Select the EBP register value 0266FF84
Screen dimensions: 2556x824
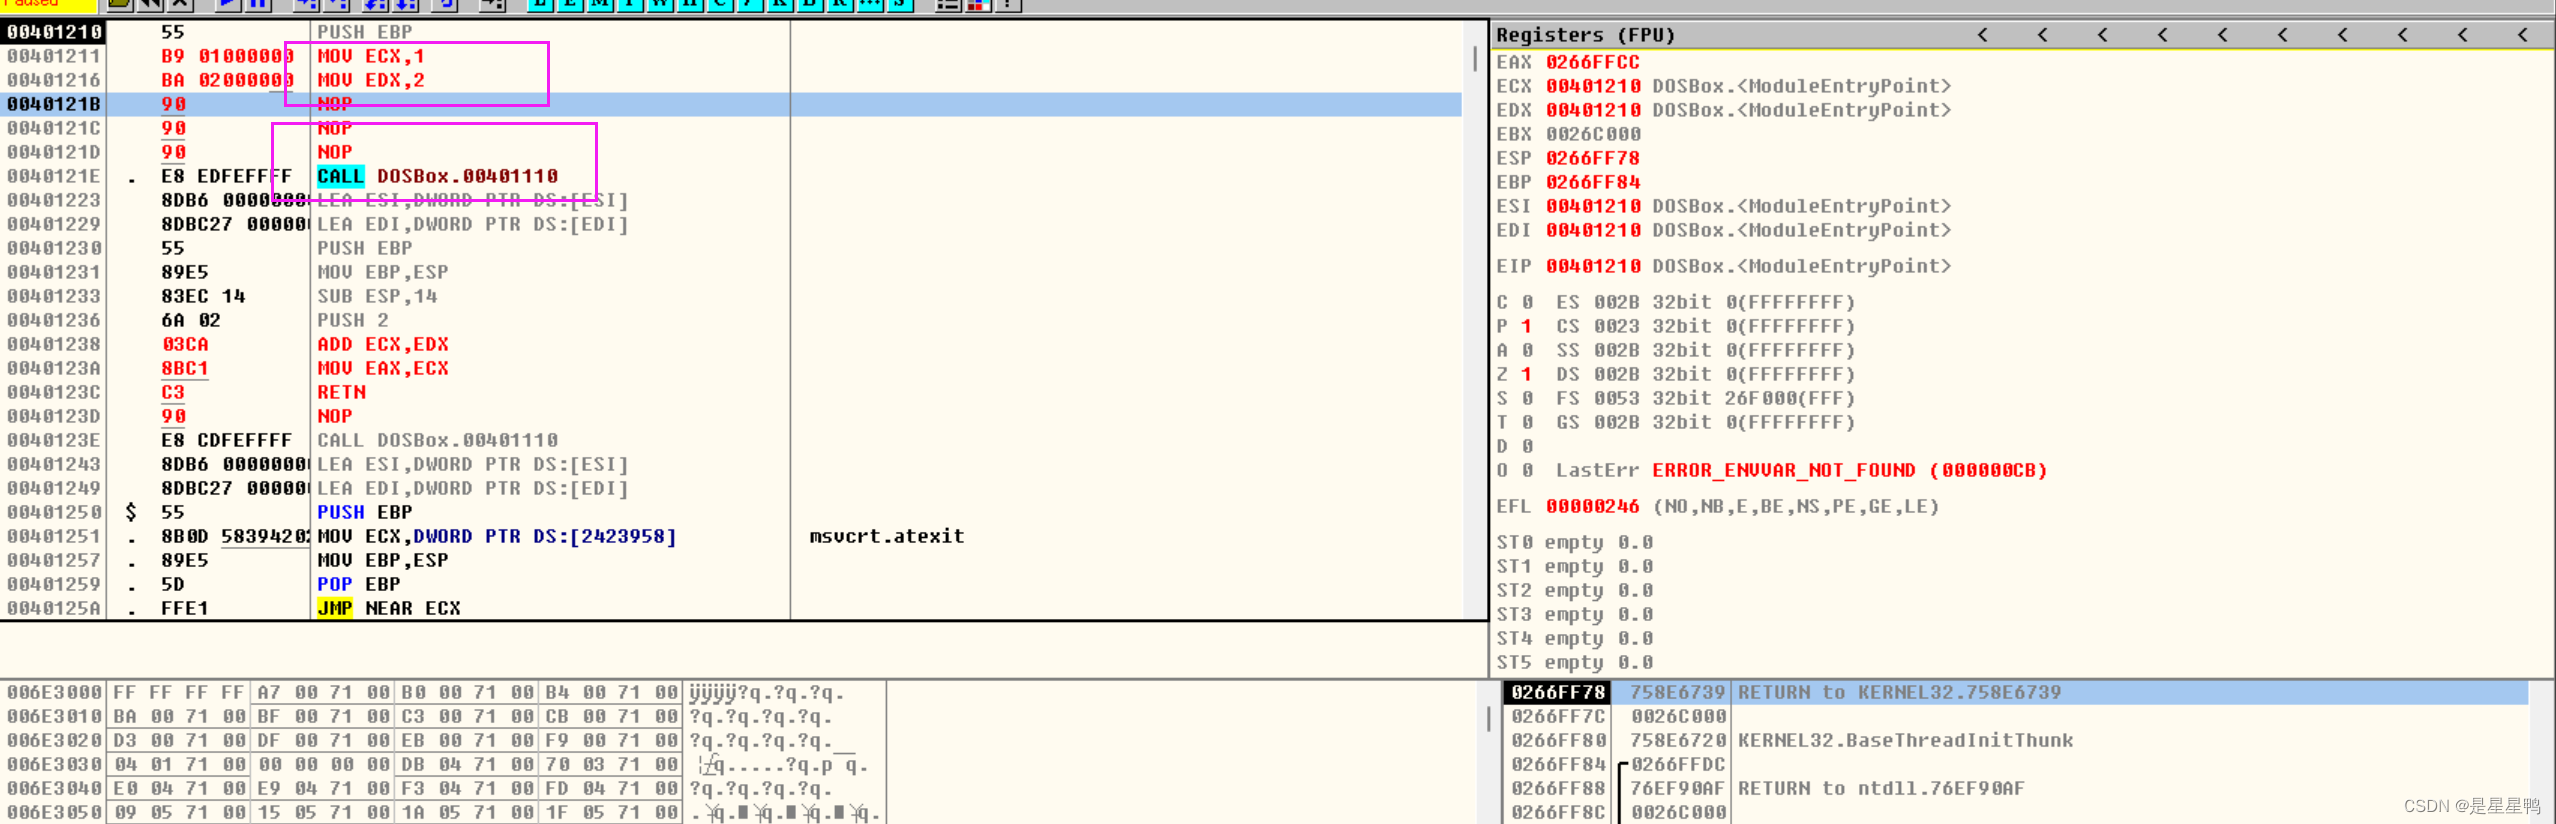click(1593, 182)
